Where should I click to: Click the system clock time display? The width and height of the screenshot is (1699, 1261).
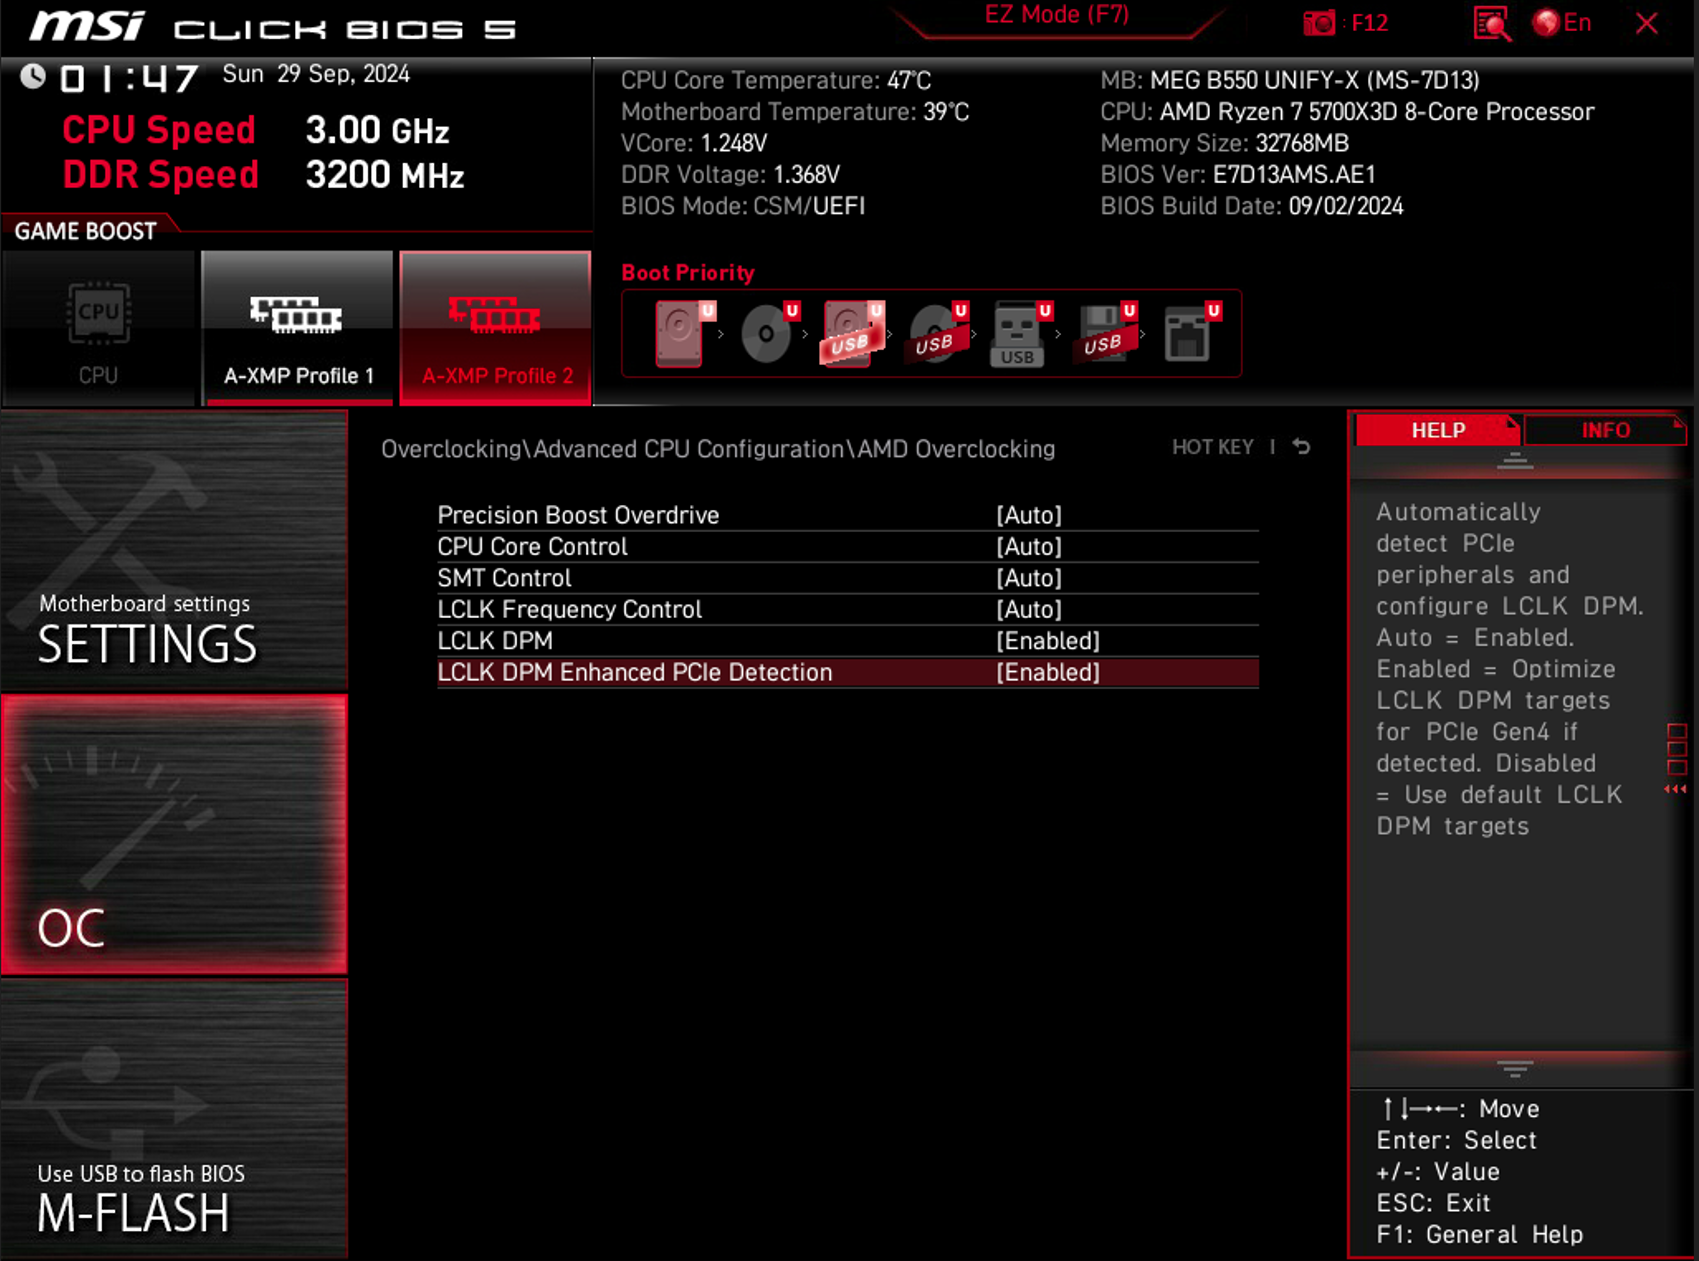pos(128,78)
